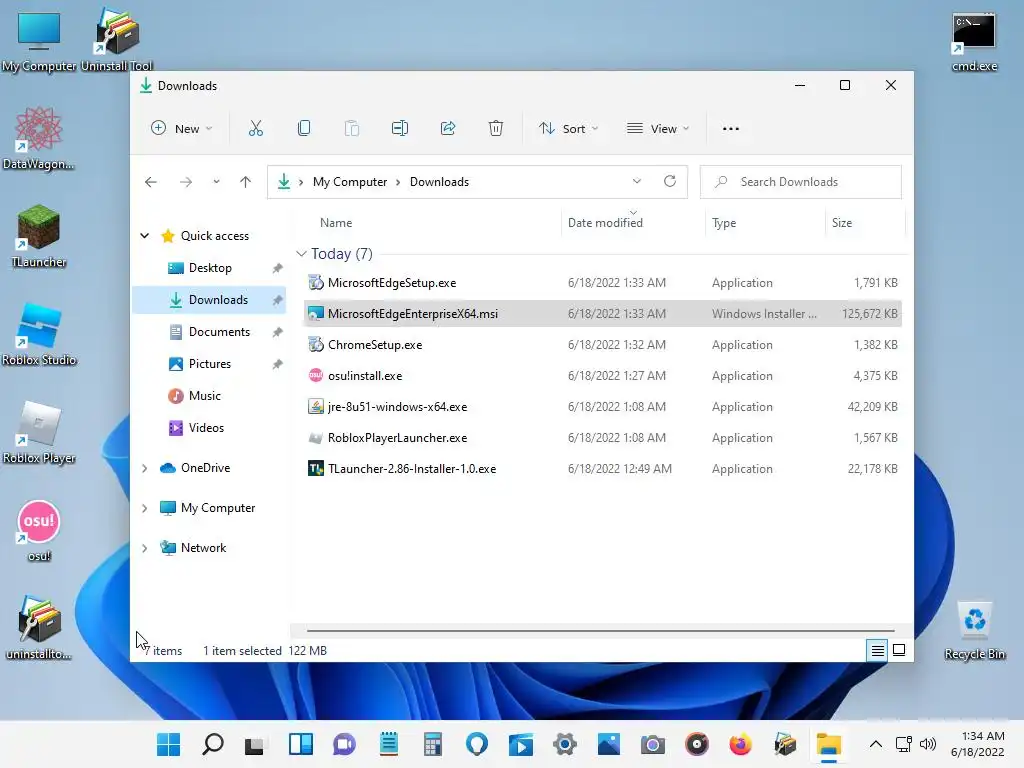This screenshot has width=1024, height=768.
Task: Open the cmd.exe desktop shortcut
Action: [x=974, y=42]
